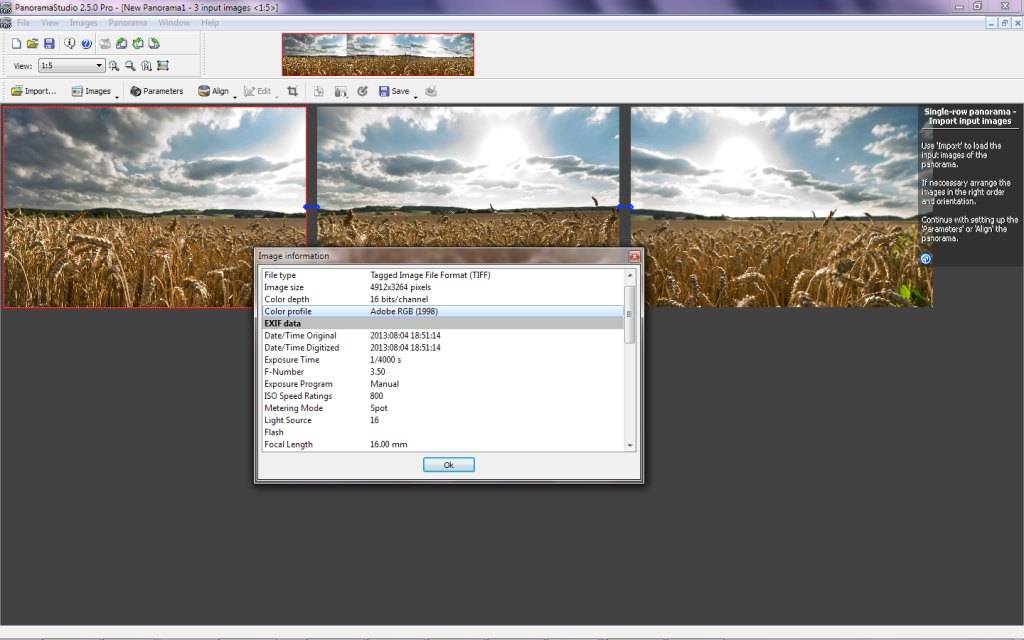Click the scroll down arrow in Image information list
1024x640 pixels.
[630, 445]
